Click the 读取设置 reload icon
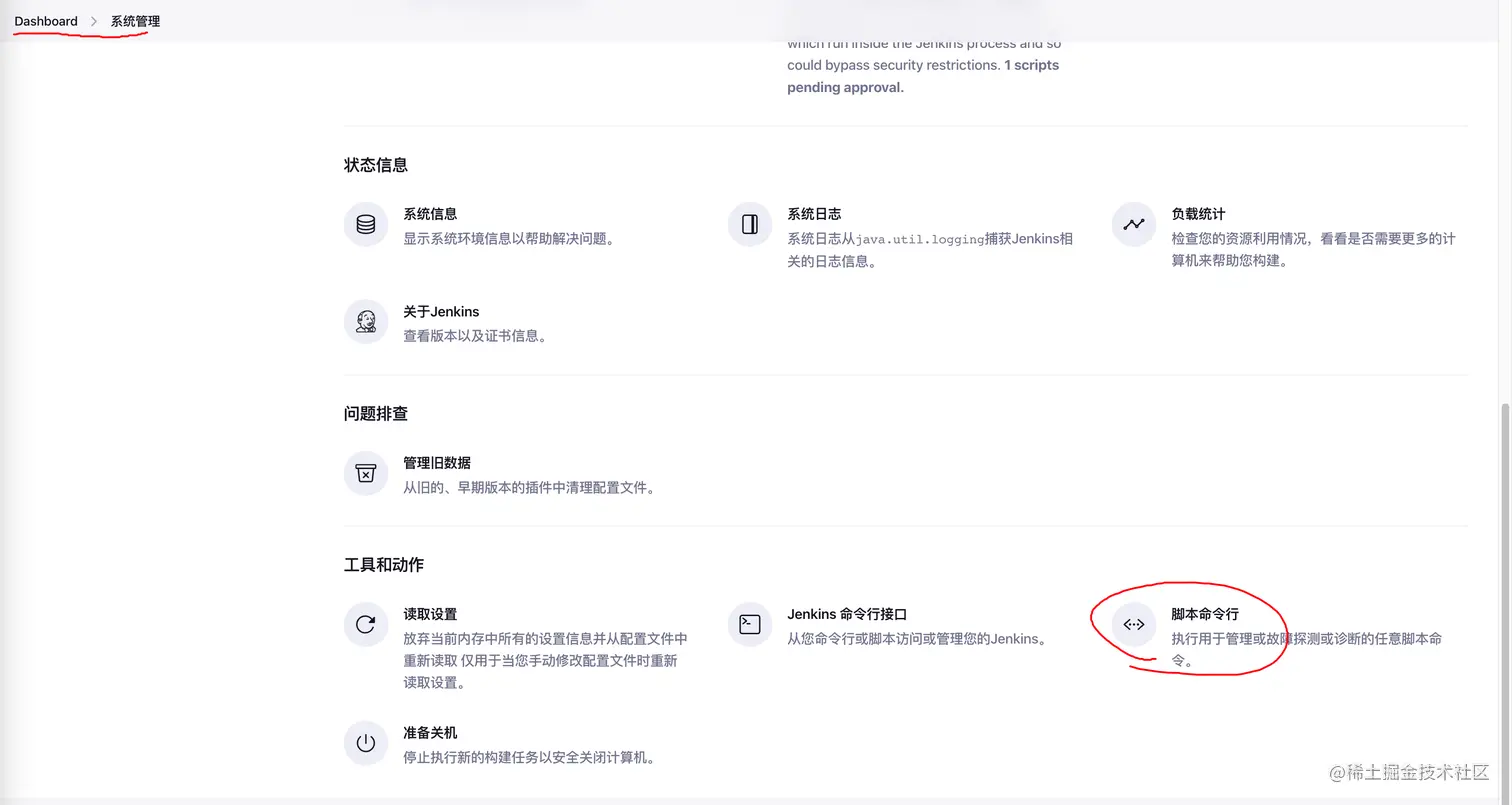This screenshot has width=1512, height=805. point(366,624)
